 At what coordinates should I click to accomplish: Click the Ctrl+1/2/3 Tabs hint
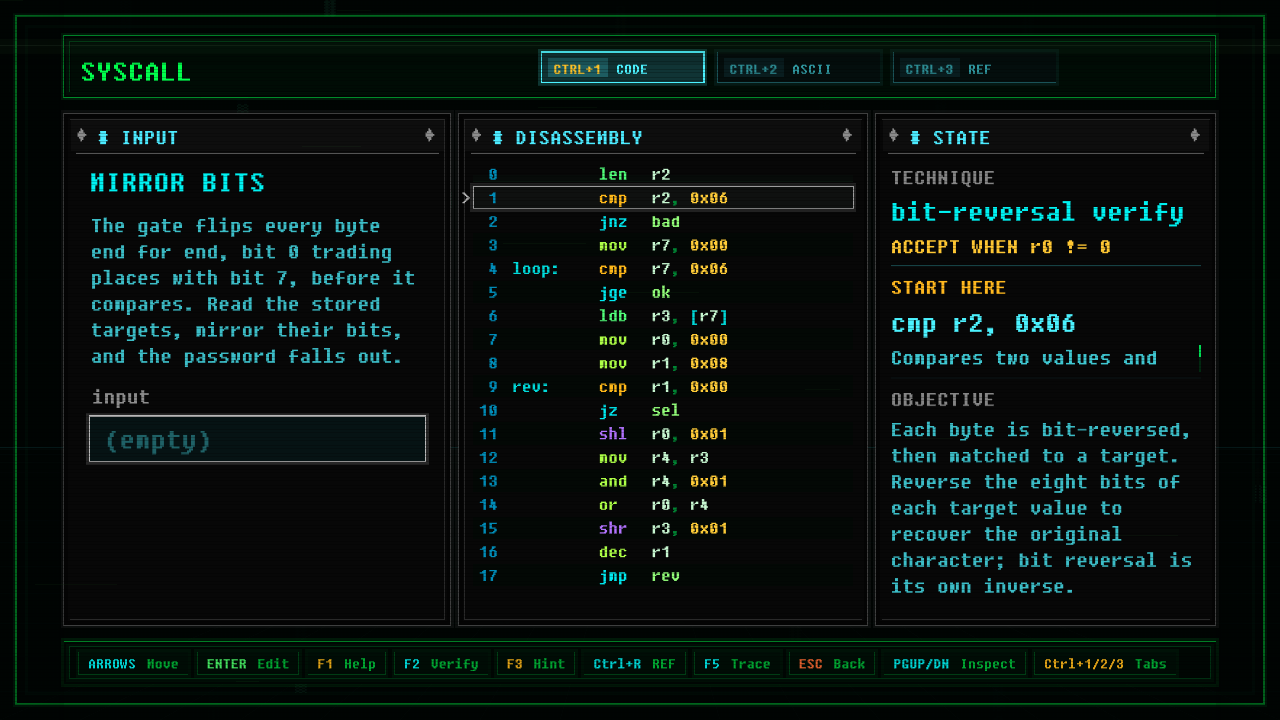point(1105,664)
